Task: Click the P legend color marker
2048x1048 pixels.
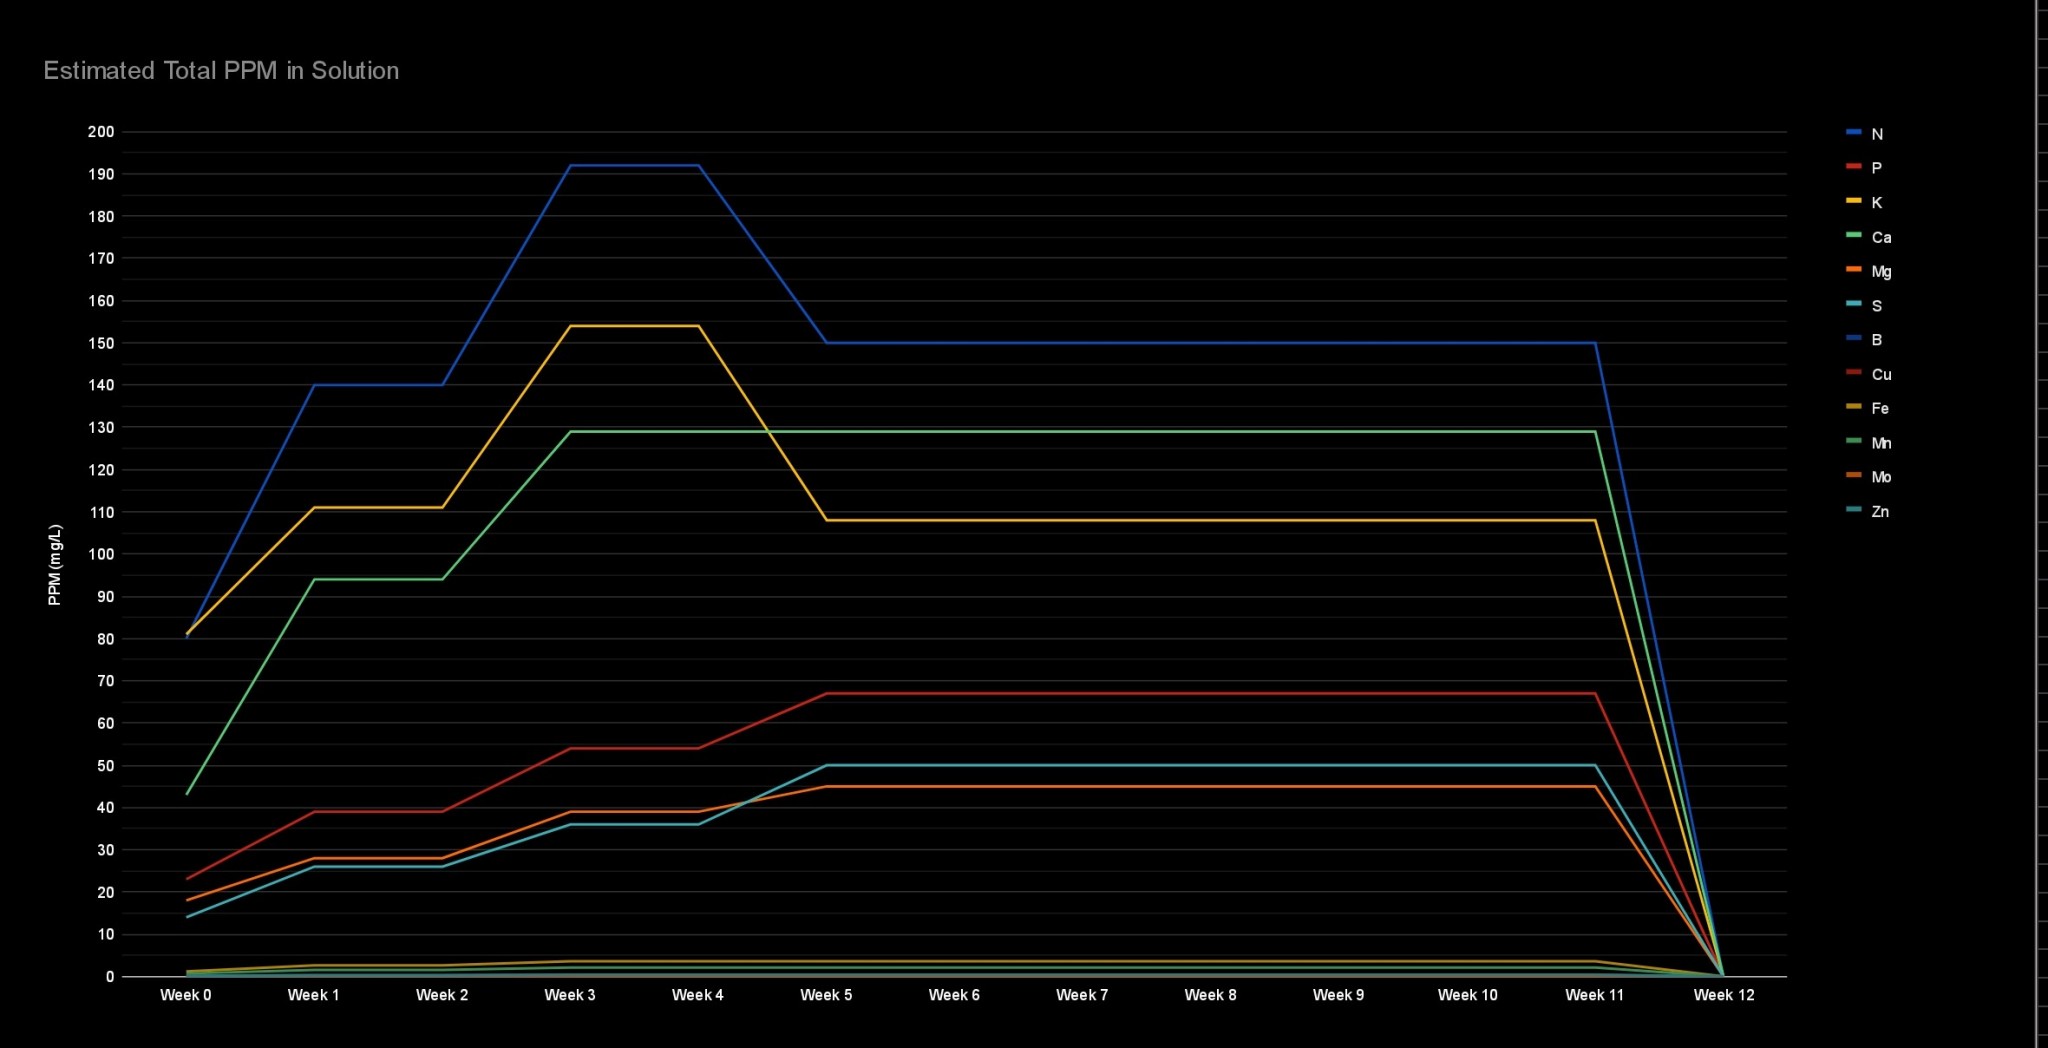Action: pos(1854,167)
